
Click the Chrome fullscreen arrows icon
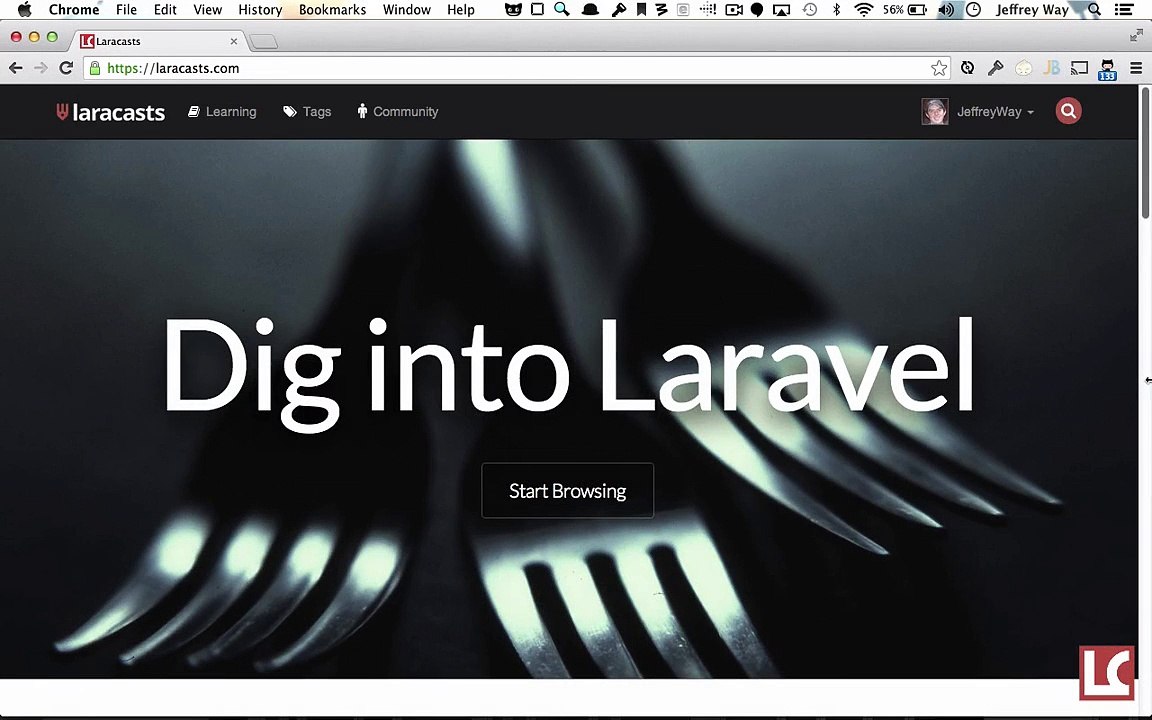coord(1136,35)
